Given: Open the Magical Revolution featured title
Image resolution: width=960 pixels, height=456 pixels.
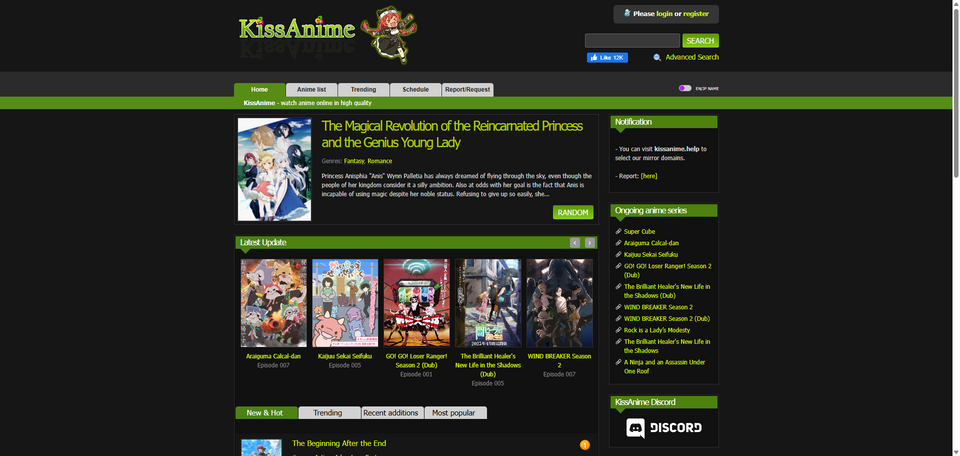Looking at the screenshot, I should [x=452, y=135].
